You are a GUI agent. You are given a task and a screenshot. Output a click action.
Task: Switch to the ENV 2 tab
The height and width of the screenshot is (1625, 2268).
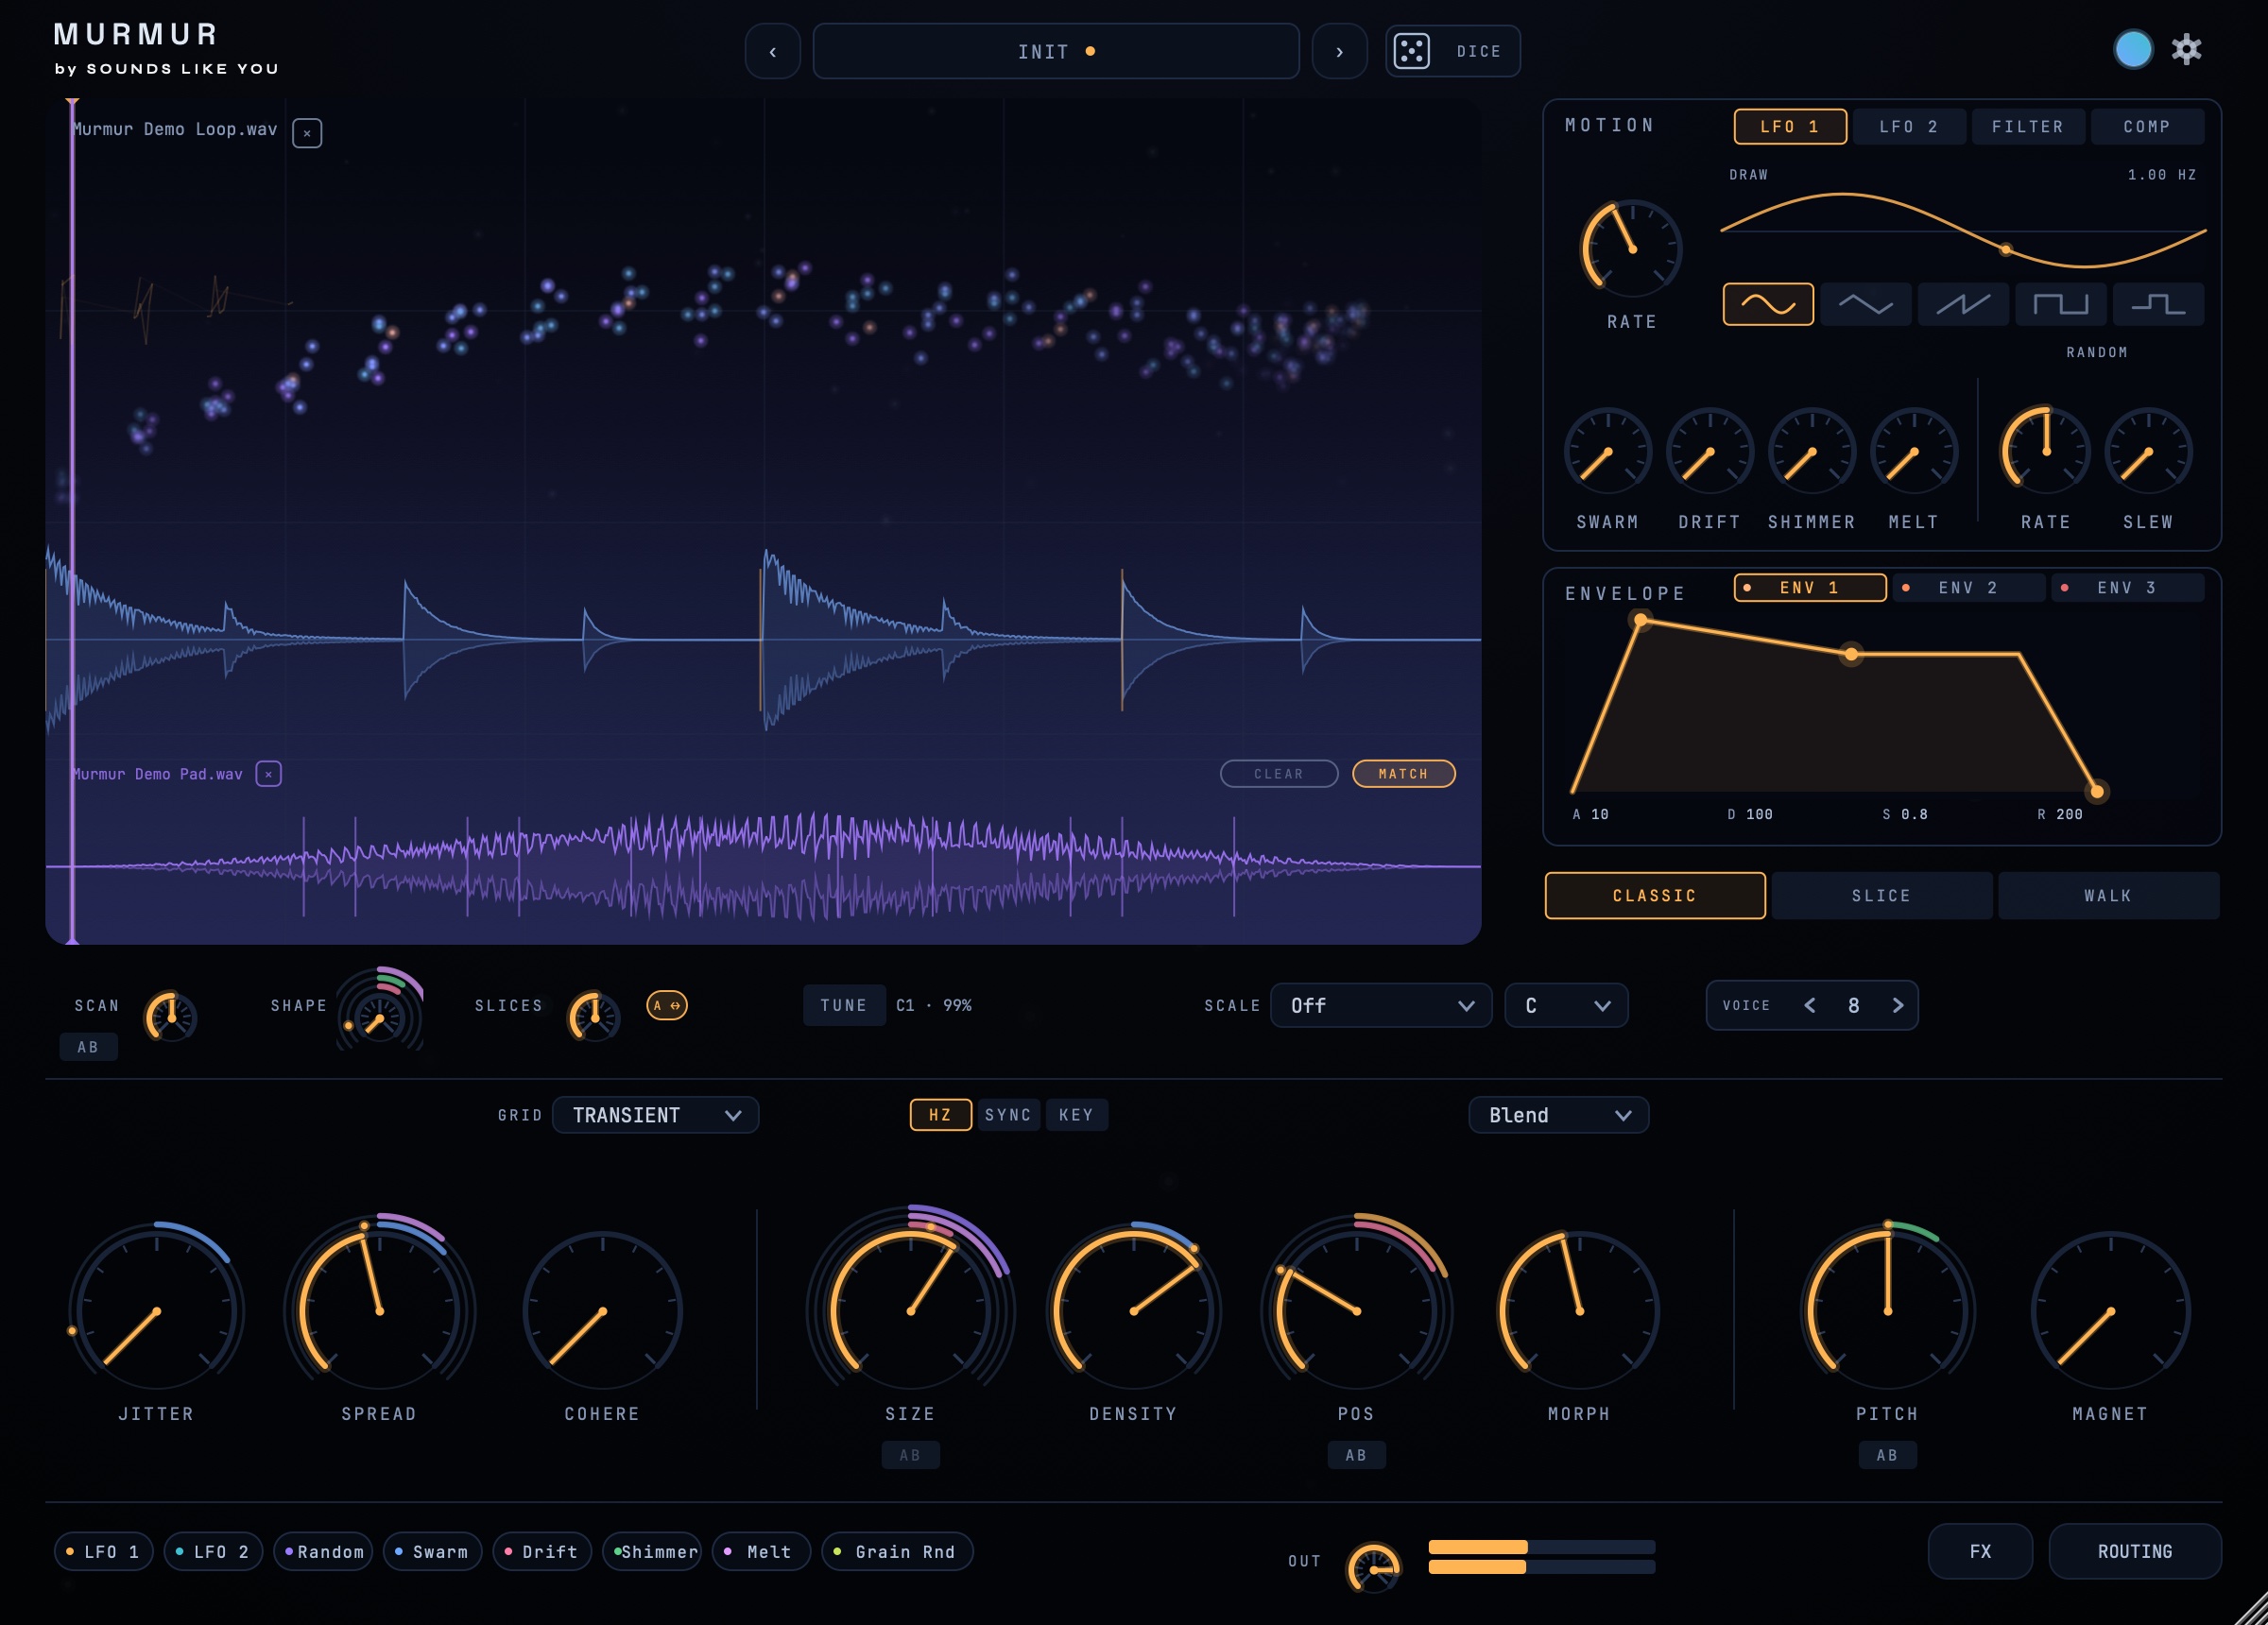(x=1969, y=588)
